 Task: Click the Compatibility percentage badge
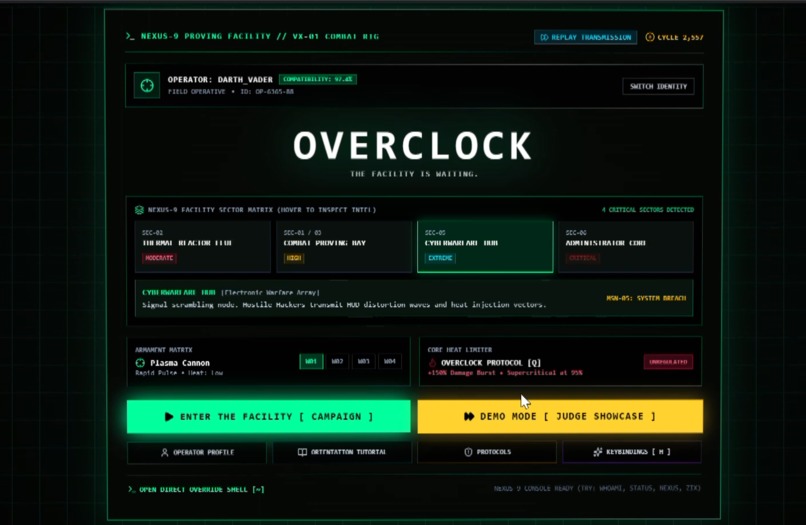[x=318, y=79]
